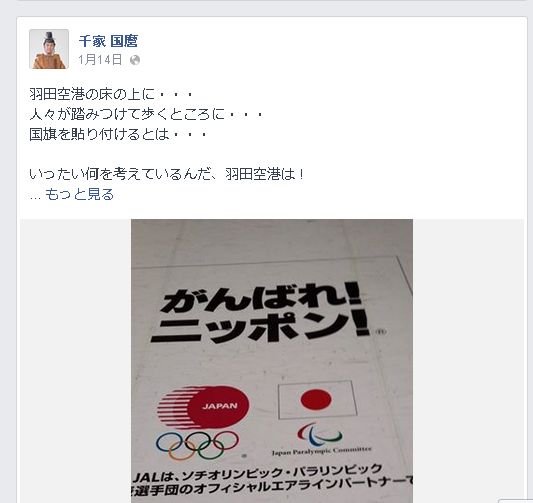Click the Japanese flag in the photo
This screenshot has width=533, height=503.
[x=317, y=400]
